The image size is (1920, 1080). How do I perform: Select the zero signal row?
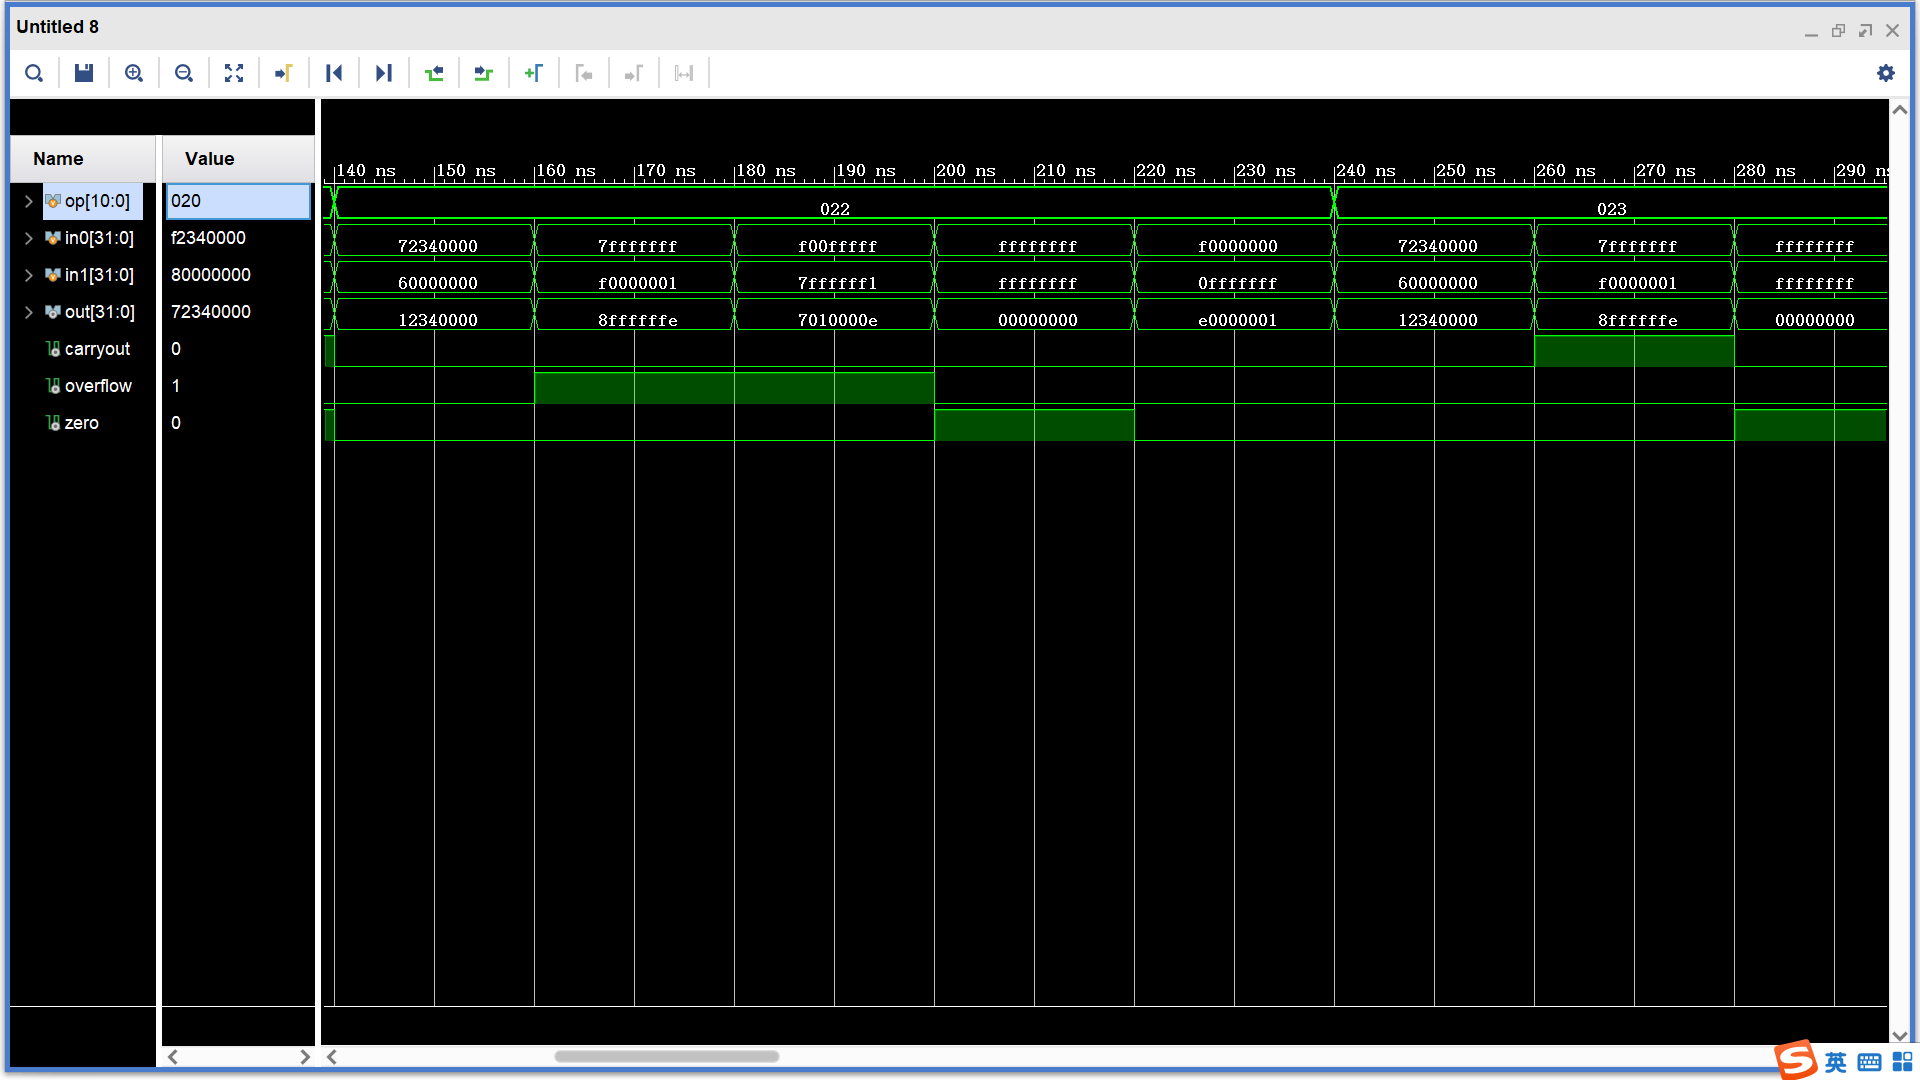[81, 423]
